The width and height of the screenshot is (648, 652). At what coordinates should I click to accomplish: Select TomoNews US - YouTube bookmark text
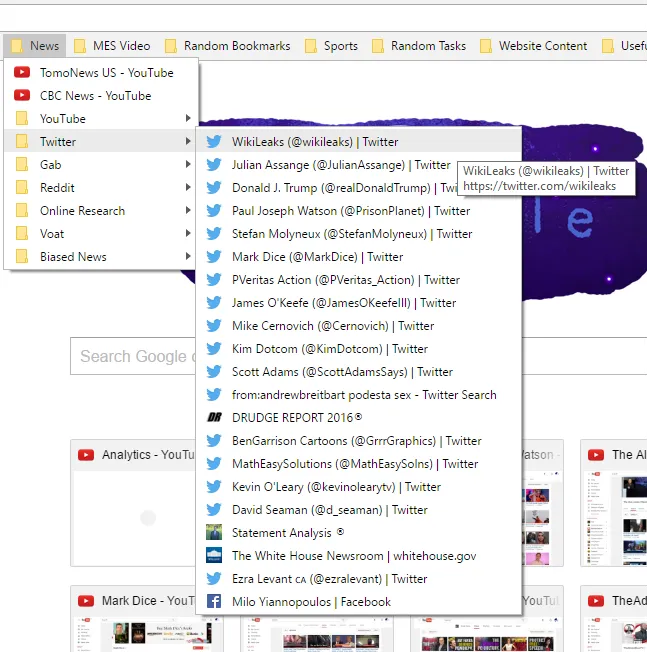107,73
